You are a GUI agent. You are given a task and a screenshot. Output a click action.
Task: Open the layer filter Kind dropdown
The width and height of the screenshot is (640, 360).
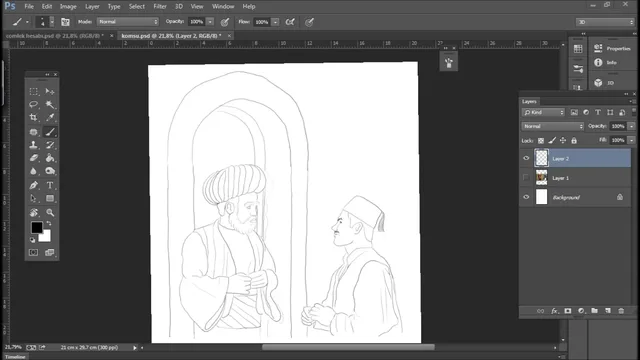click(x=543, y=112)
